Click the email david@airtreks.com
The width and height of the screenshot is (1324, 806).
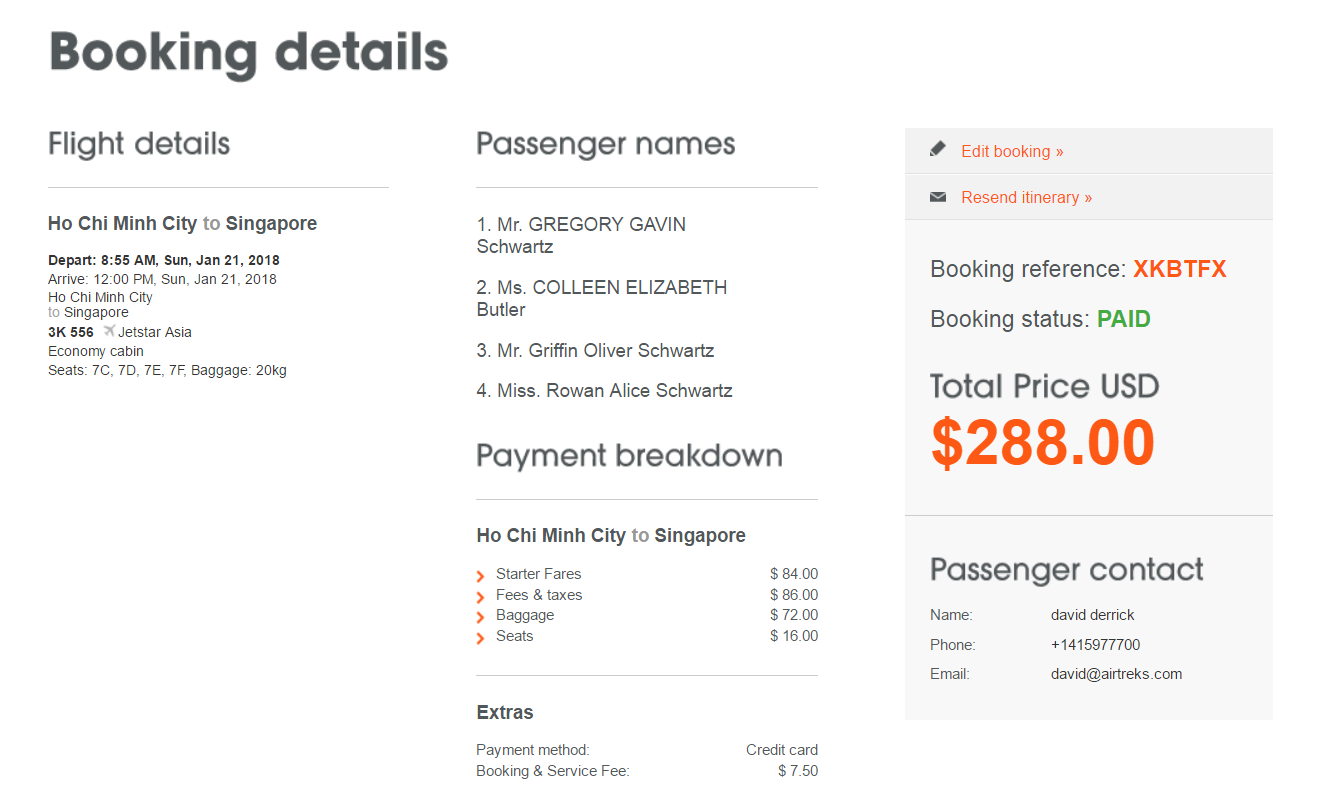point(1116,674)
